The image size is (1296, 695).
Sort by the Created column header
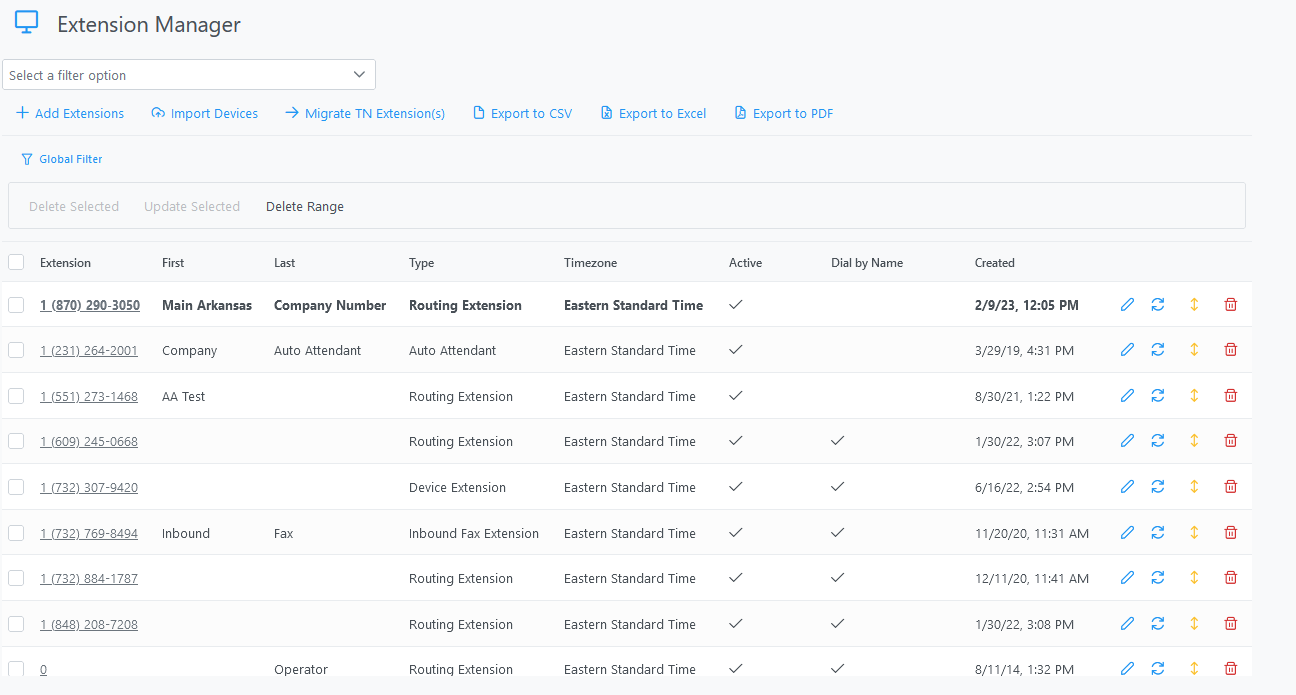pyautogui.click(x=995, y=263)
